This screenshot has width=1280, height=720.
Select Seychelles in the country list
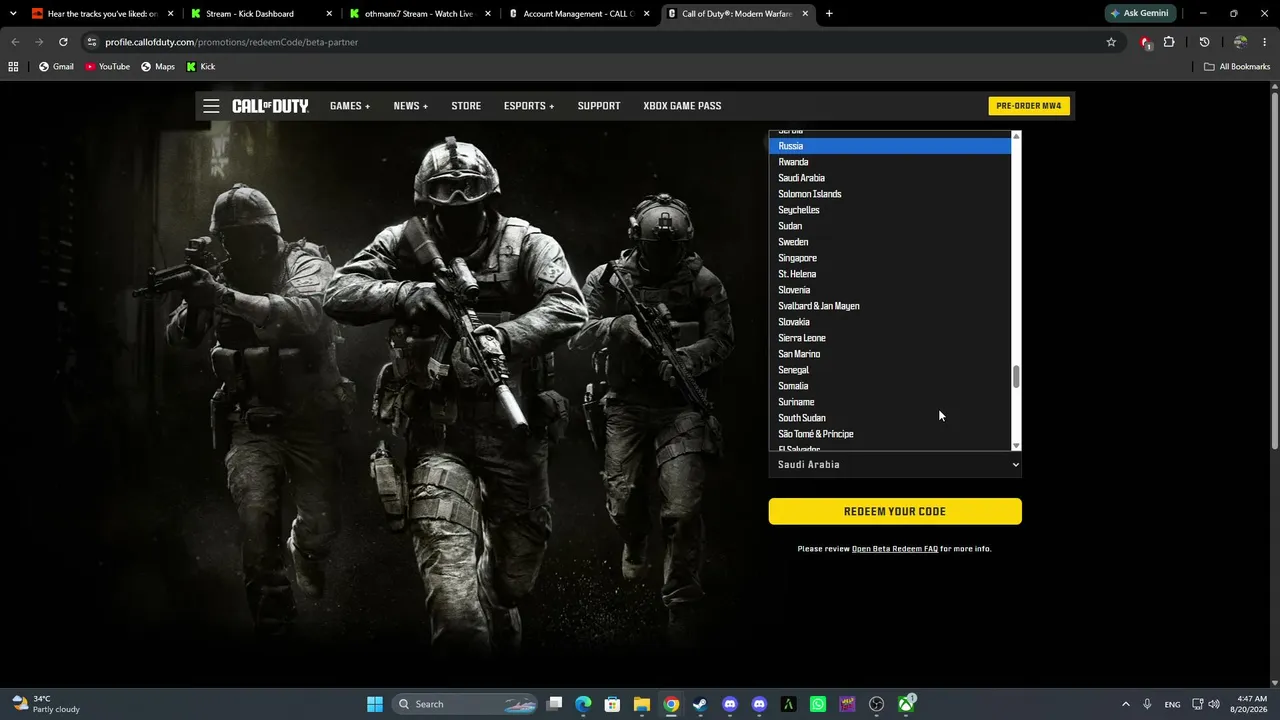tap(890, 210)
